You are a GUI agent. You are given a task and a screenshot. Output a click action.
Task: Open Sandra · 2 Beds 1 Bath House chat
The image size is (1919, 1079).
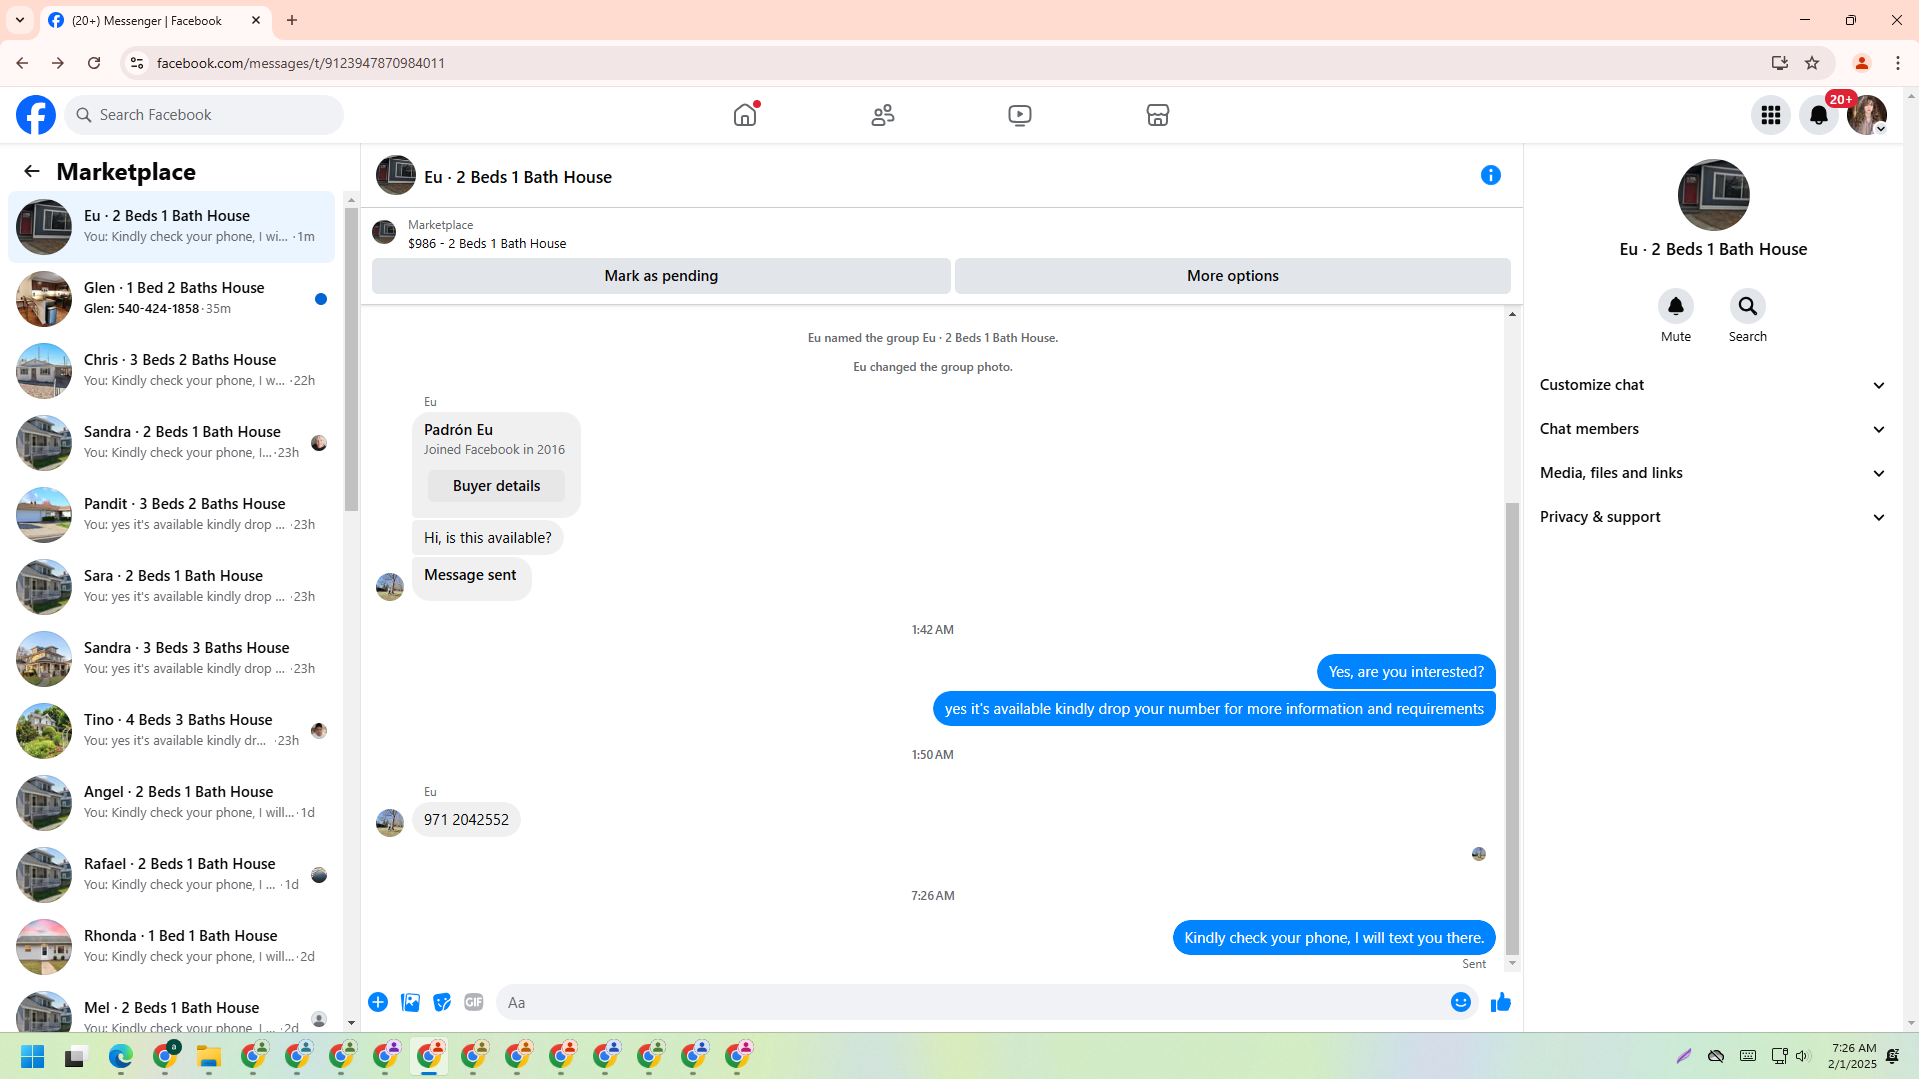[171, 443]
